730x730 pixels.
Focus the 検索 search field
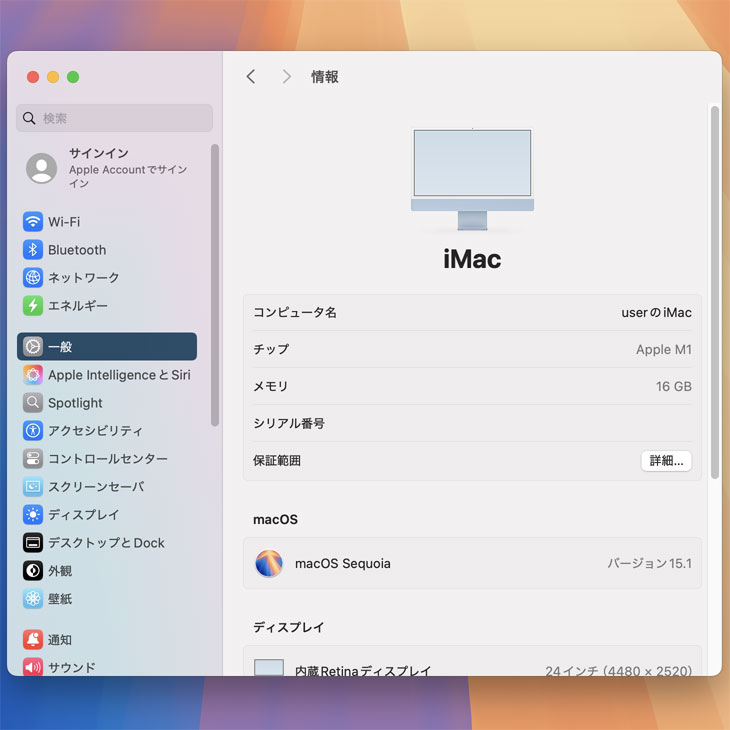115,118
